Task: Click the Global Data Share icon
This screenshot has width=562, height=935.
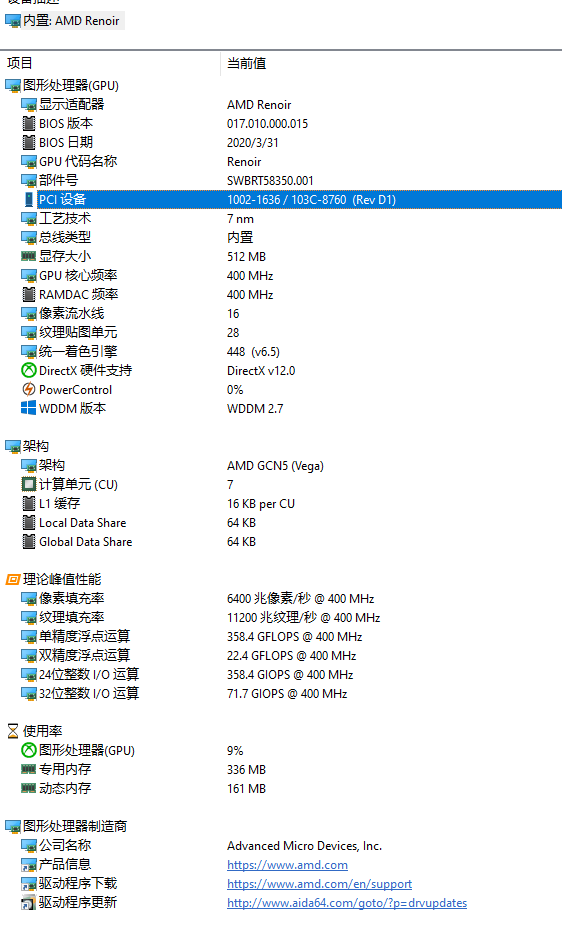Action: 29,541
